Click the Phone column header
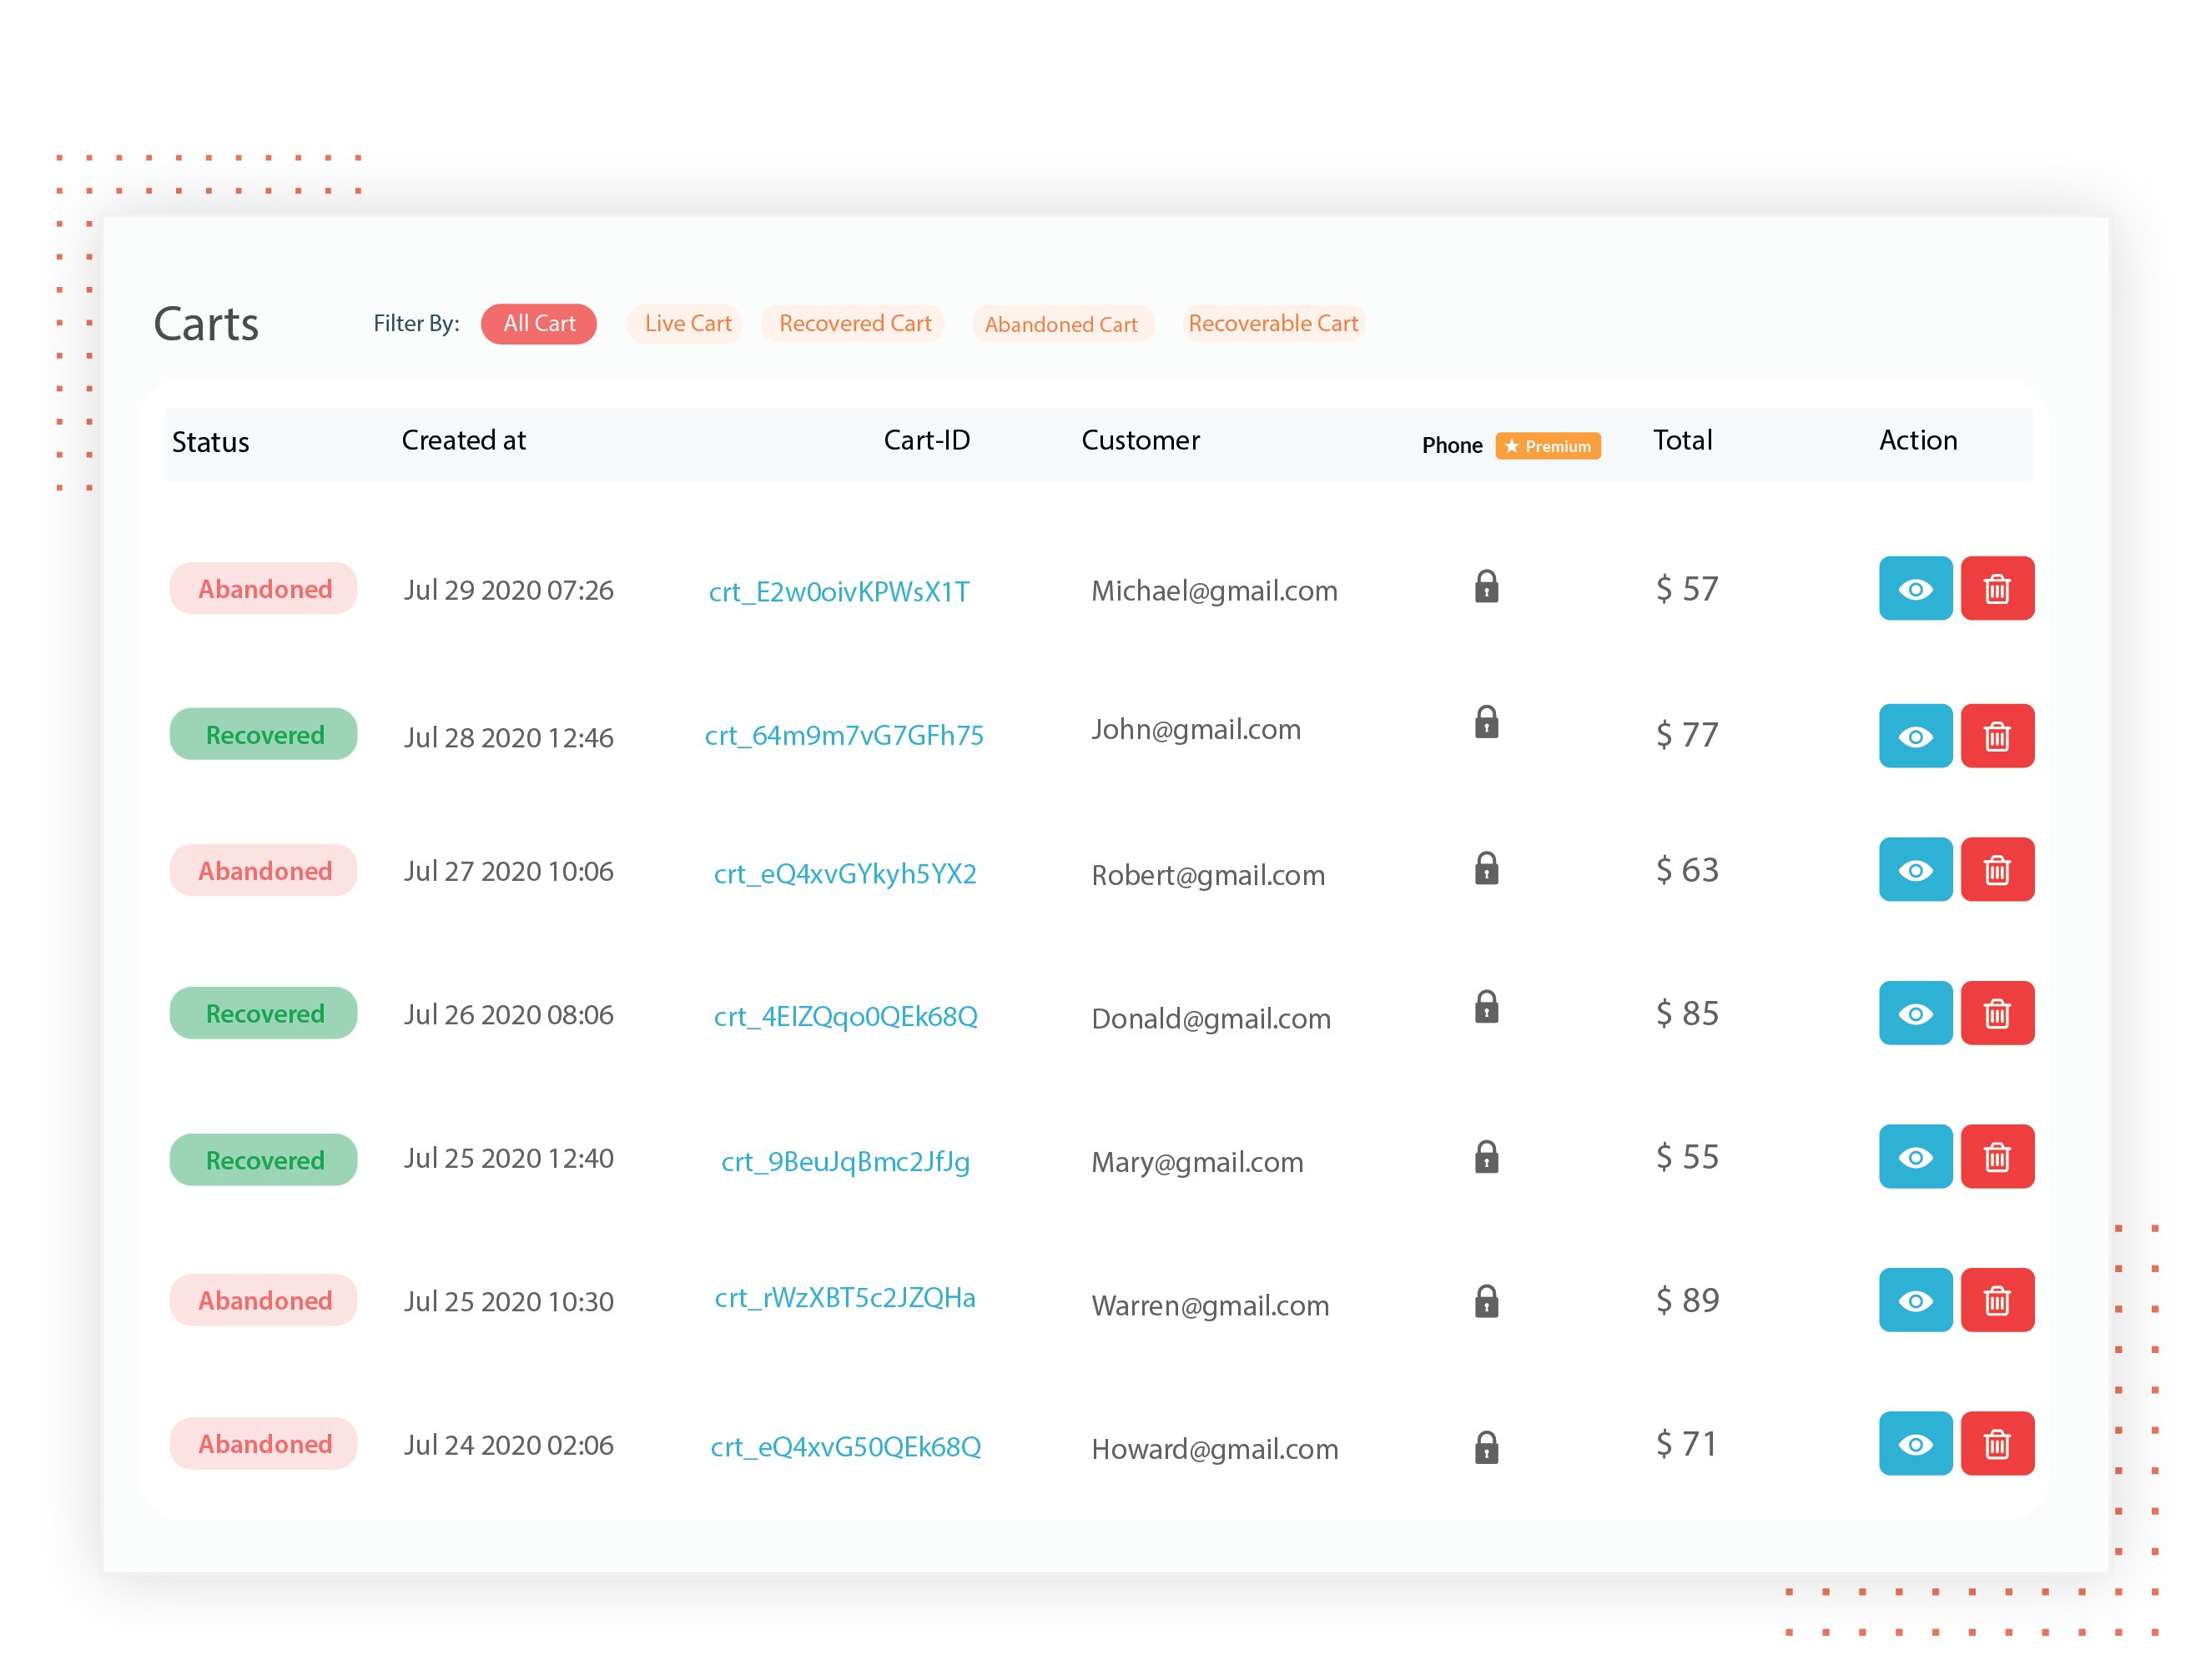The width and height of the screenshot is (2206, 1680). coord(1452,446)
